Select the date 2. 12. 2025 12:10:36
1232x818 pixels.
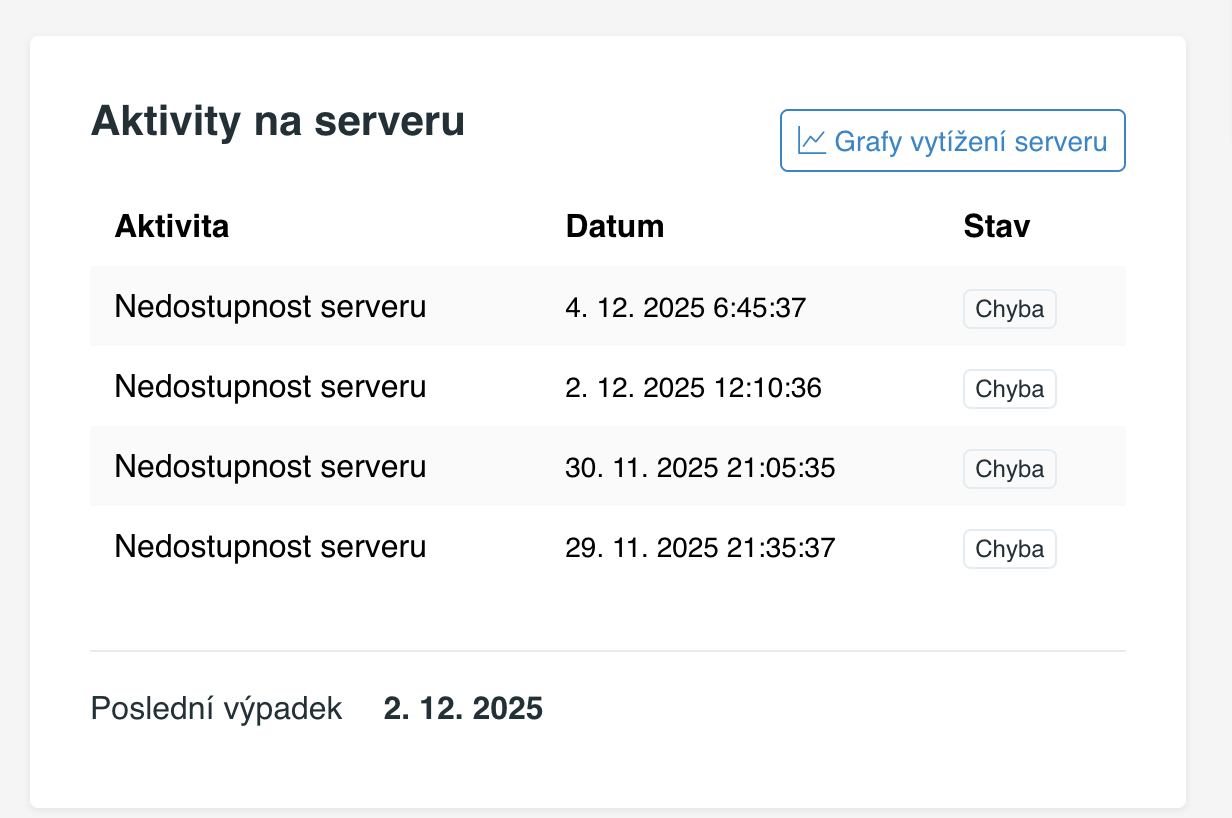[x=693, y=388]
